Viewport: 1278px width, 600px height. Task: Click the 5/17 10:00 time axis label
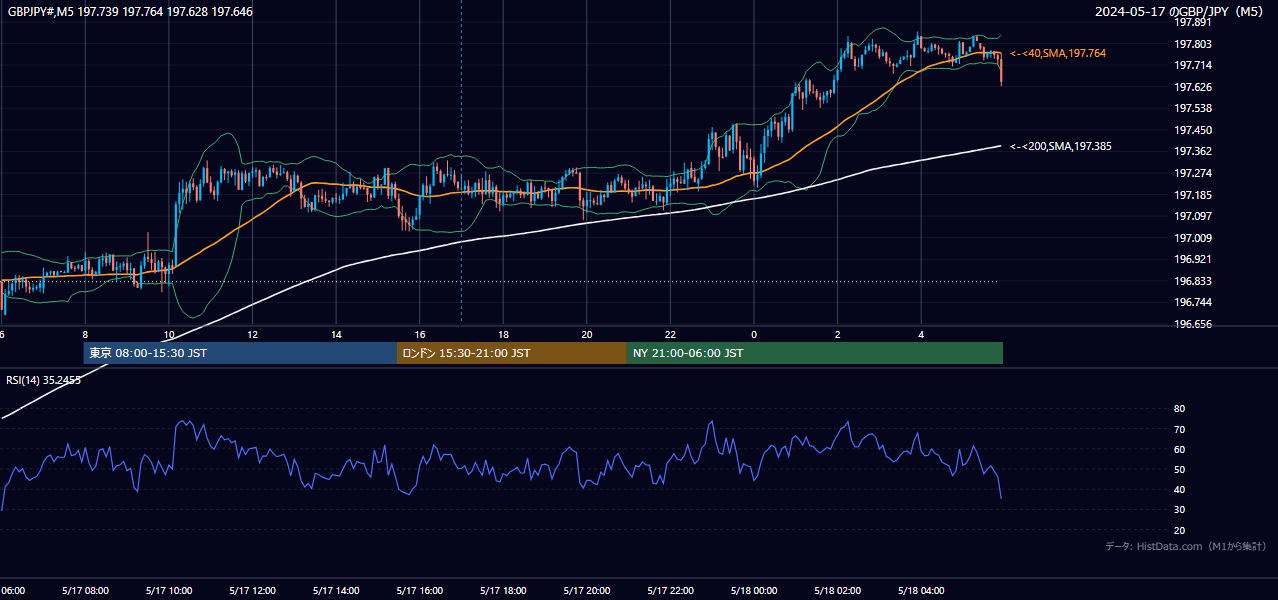(x=169, y=591)
